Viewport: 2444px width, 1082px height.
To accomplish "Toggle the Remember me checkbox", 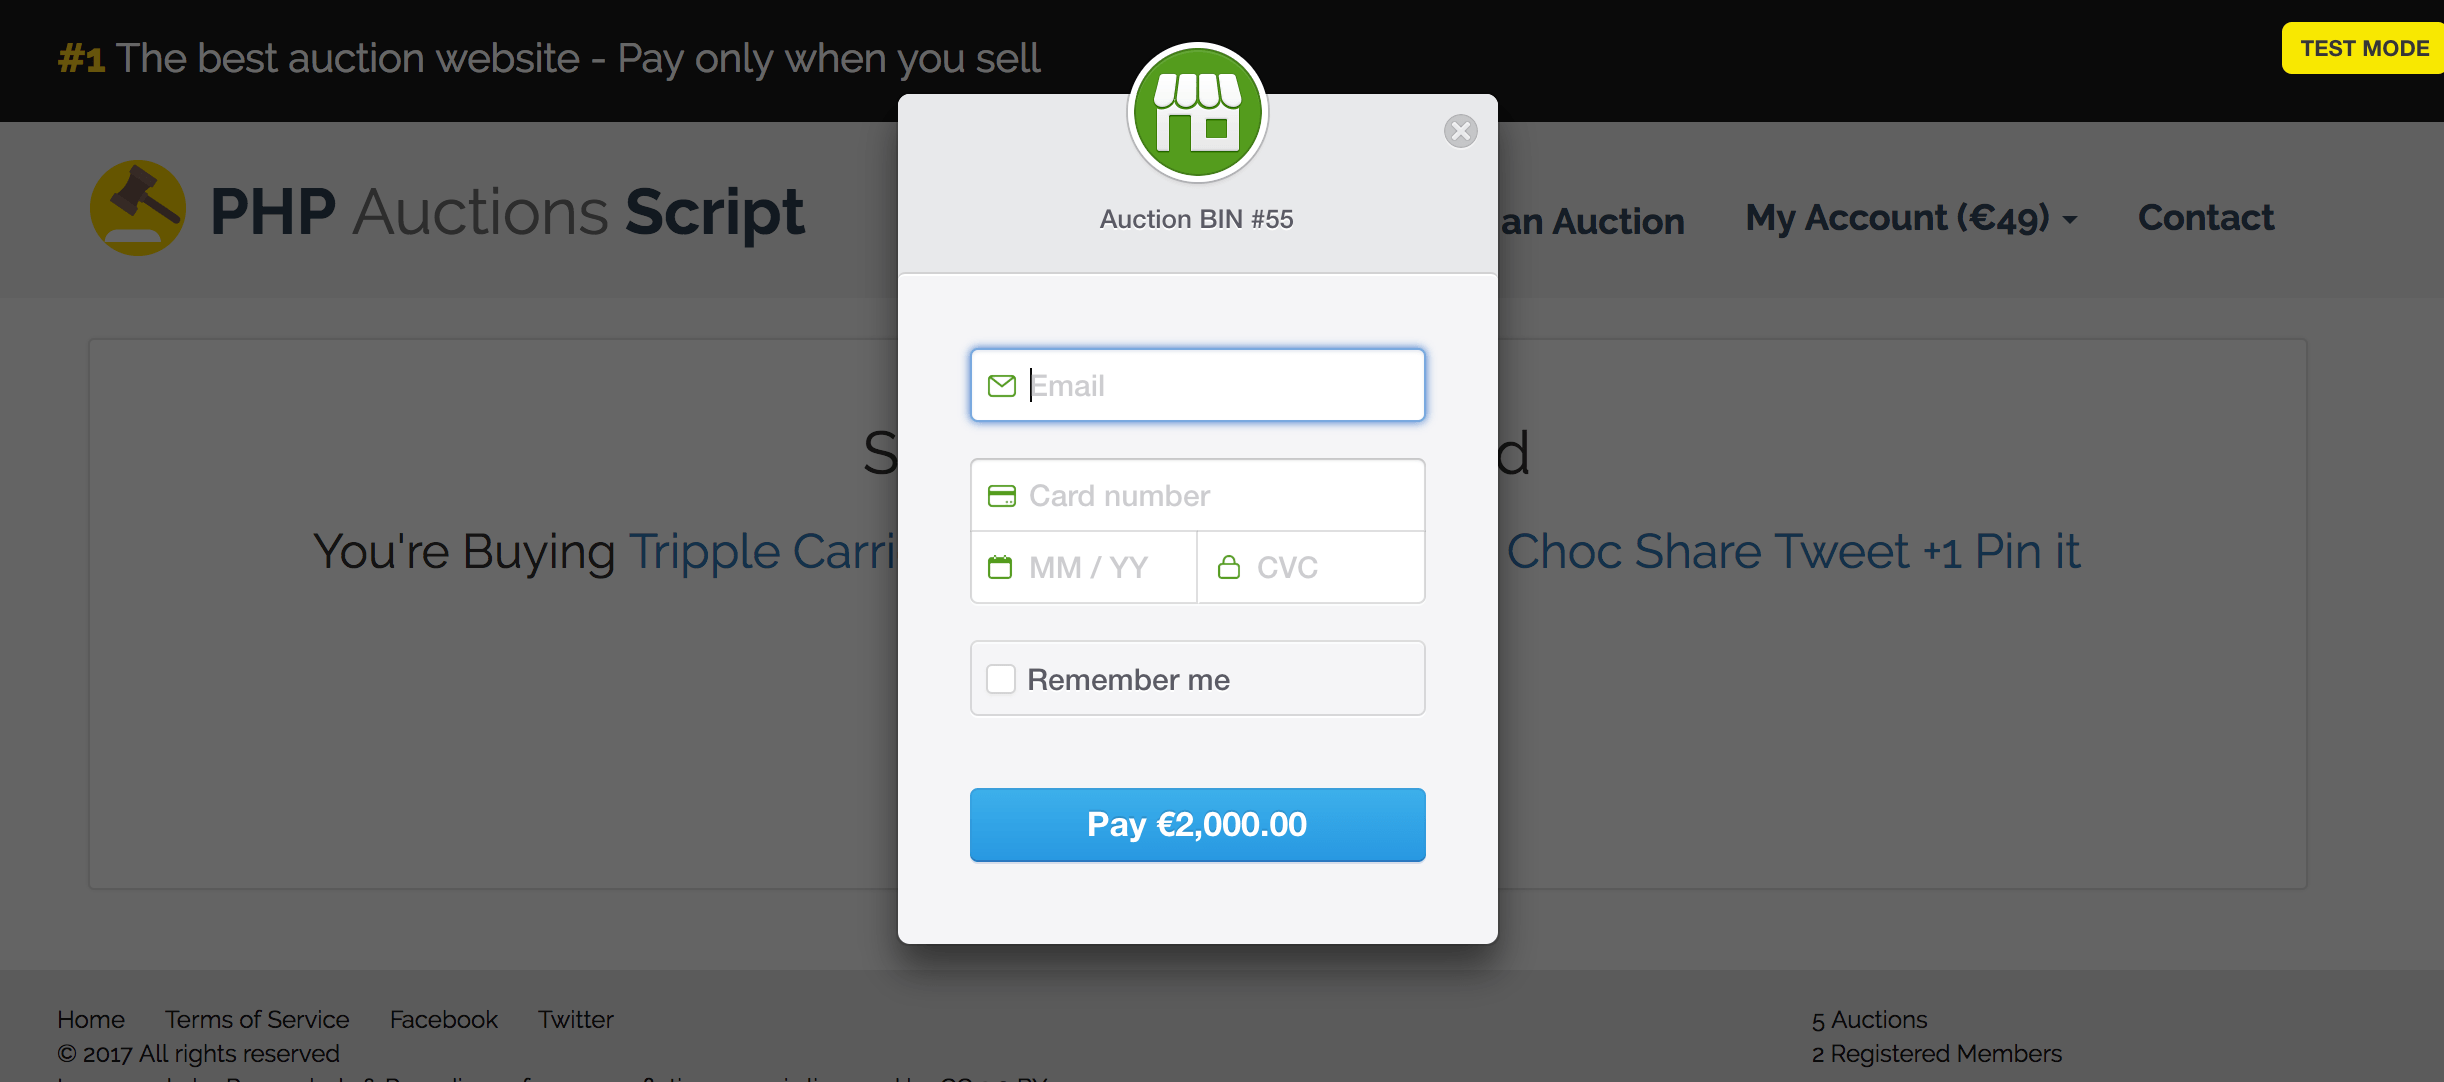I will [x=998, y=680].
